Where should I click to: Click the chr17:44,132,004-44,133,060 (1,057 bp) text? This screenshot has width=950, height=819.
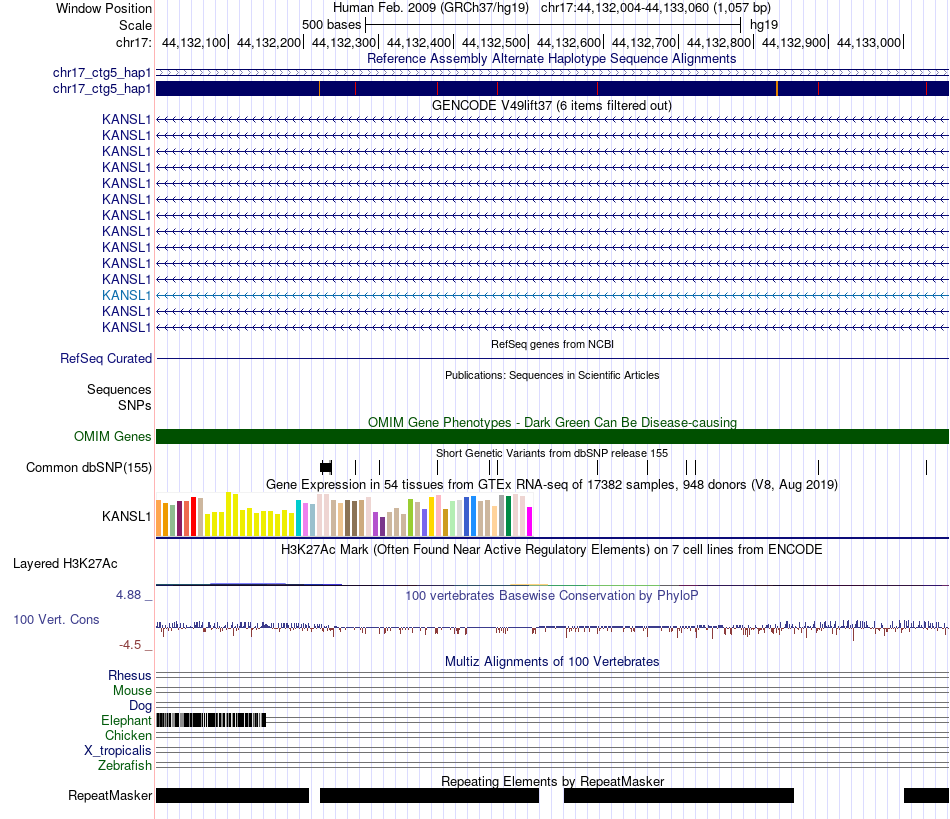coord(656,8)
